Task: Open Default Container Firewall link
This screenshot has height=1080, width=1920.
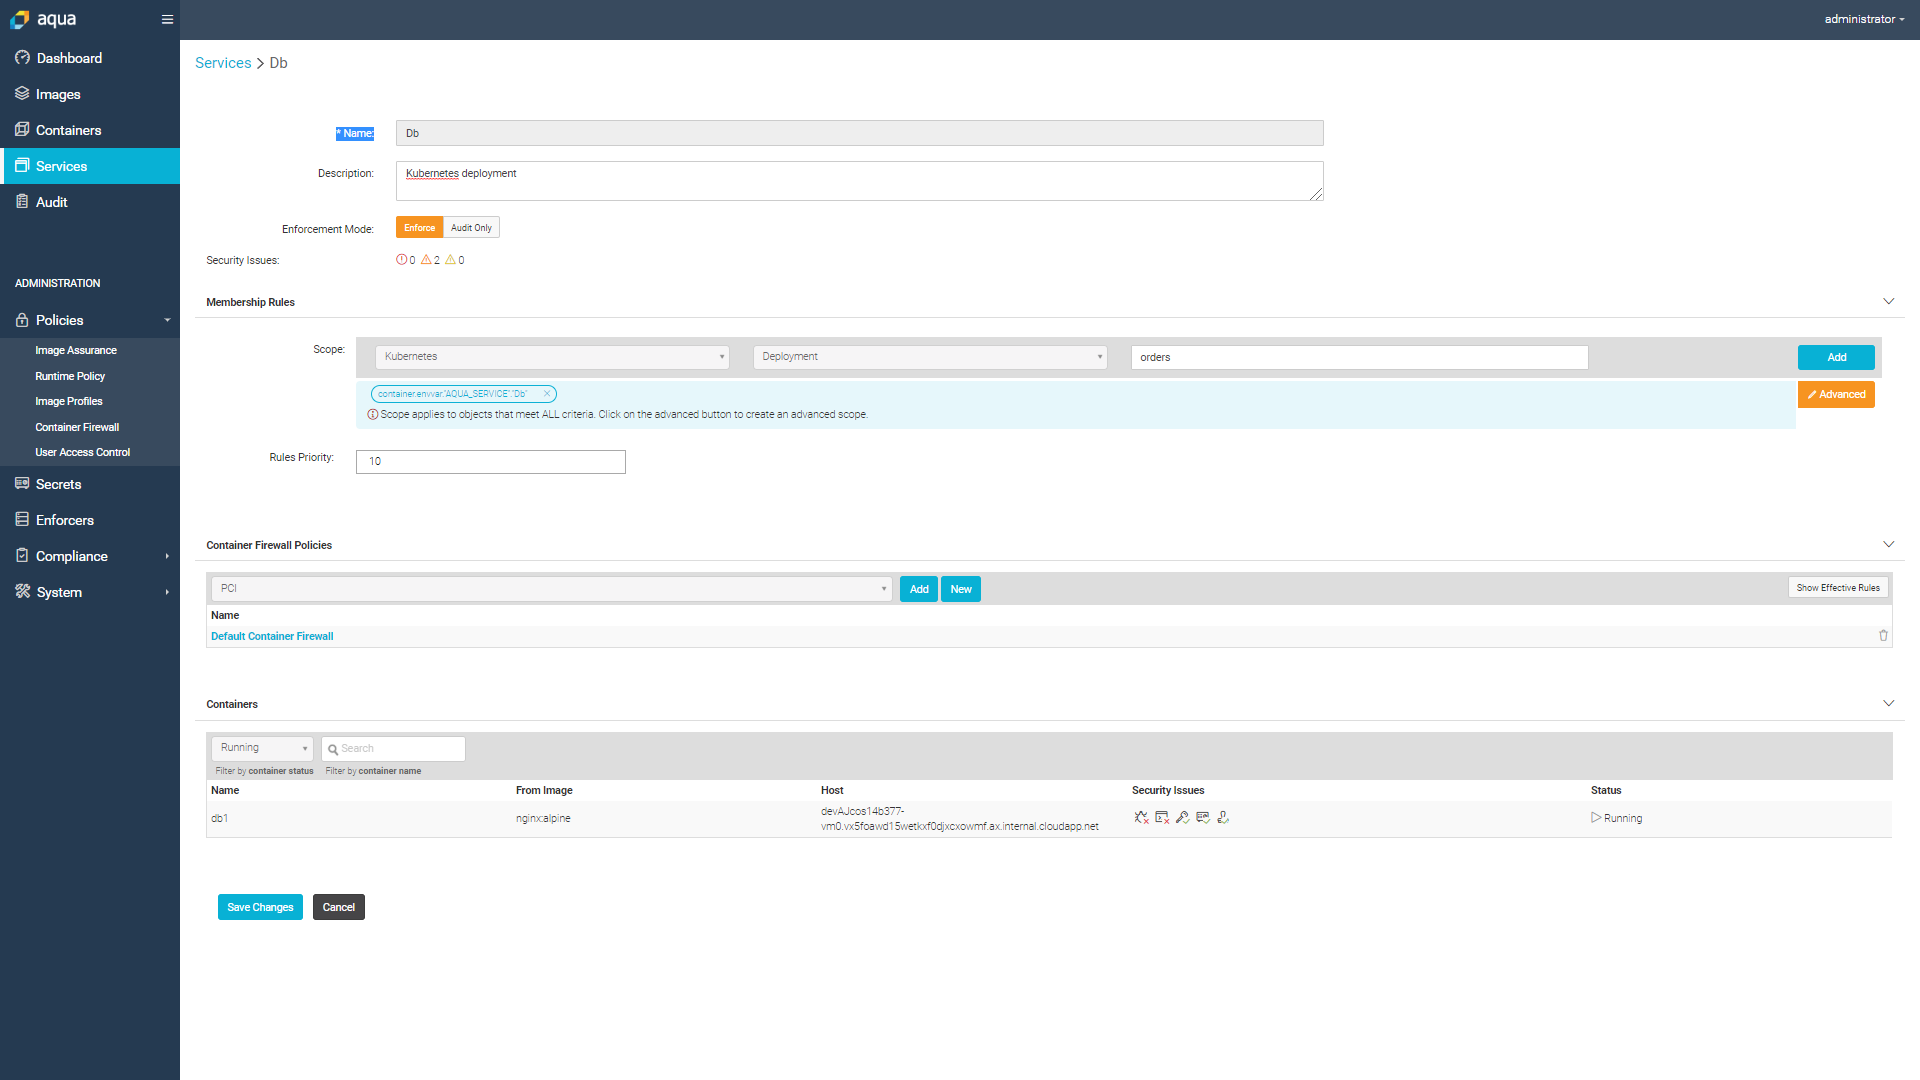Action: [x=272, y=636]
